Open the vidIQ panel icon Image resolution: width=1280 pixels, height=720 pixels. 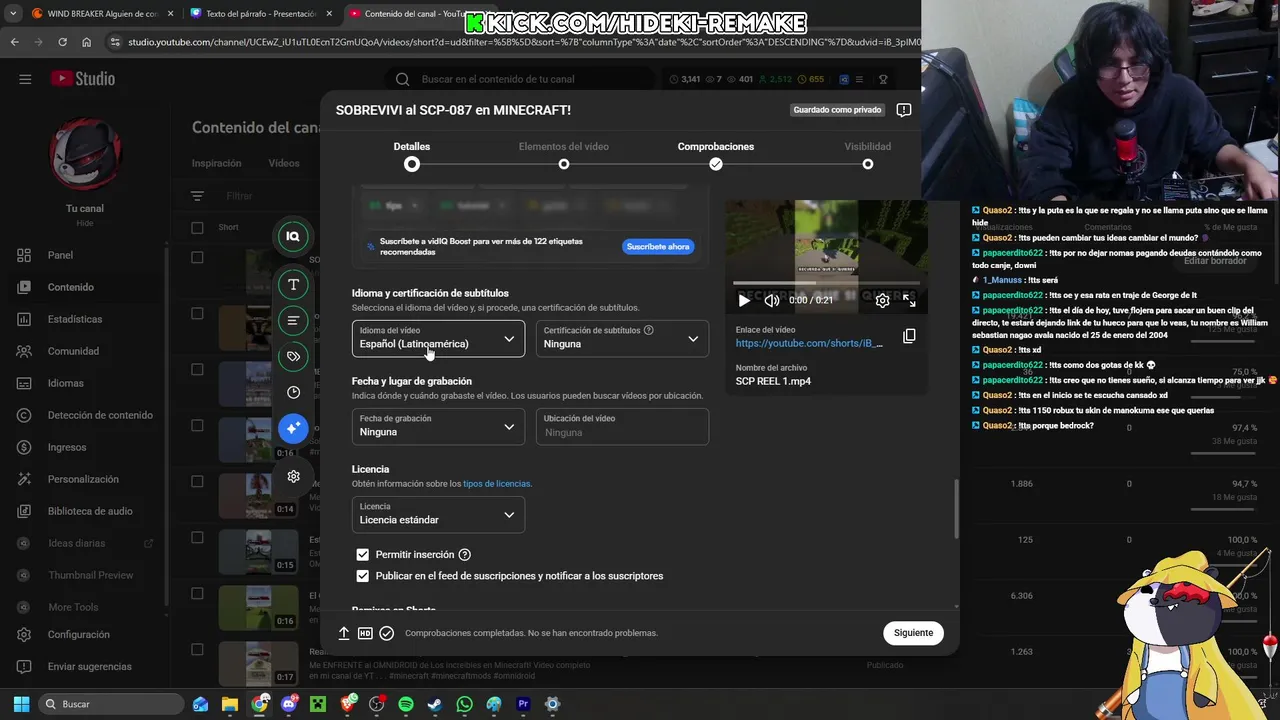point(293,236)
